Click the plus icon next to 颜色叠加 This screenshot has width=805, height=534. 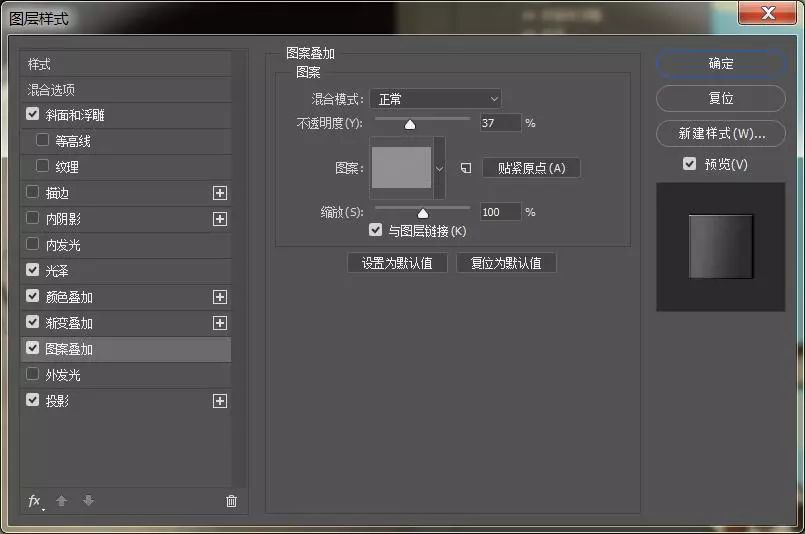(x=220, y=297)
